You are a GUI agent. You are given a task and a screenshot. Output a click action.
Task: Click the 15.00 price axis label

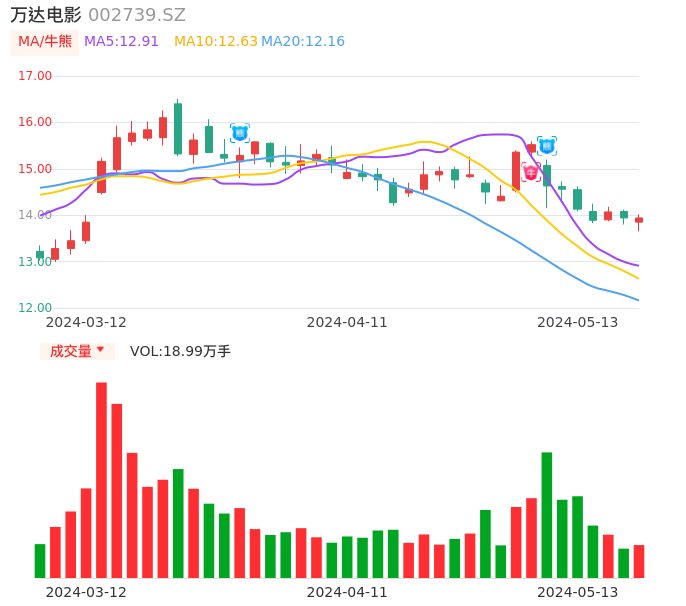[x=35, y=169]
